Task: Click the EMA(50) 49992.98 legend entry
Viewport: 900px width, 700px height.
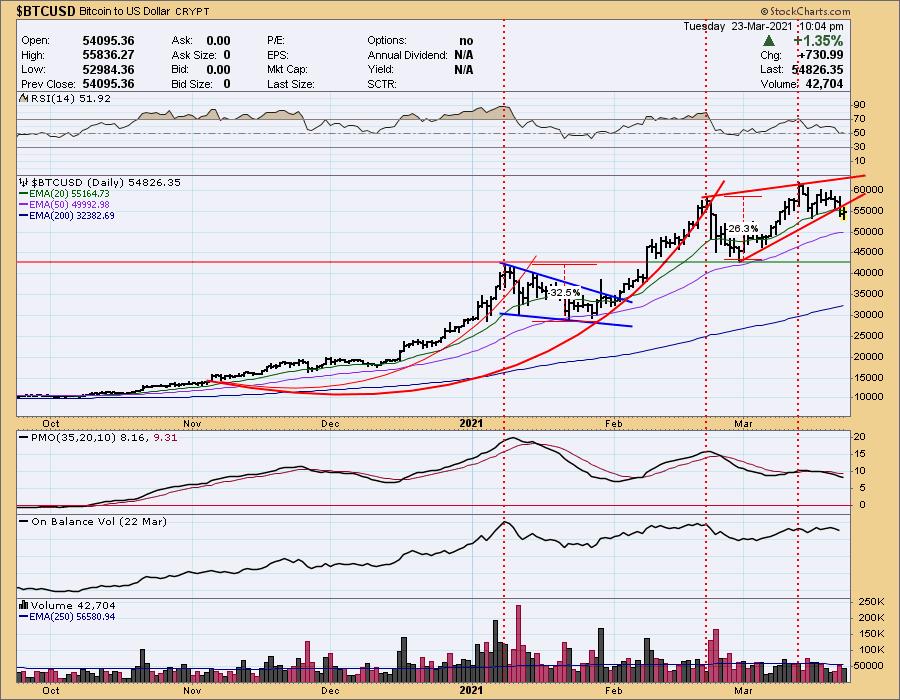Action: (64, 205)
